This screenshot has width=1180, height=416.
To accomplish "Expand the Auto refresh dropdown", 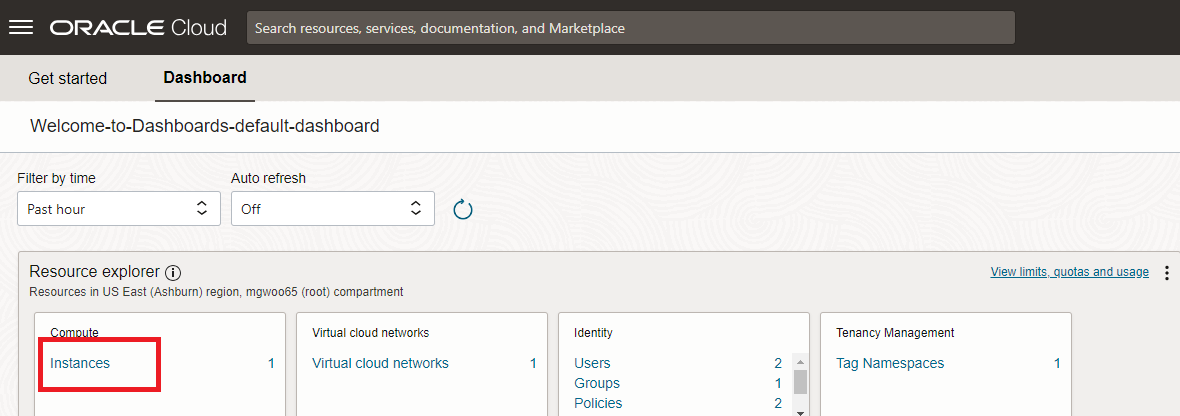I will pyautogui.click(x=332, y=209).
